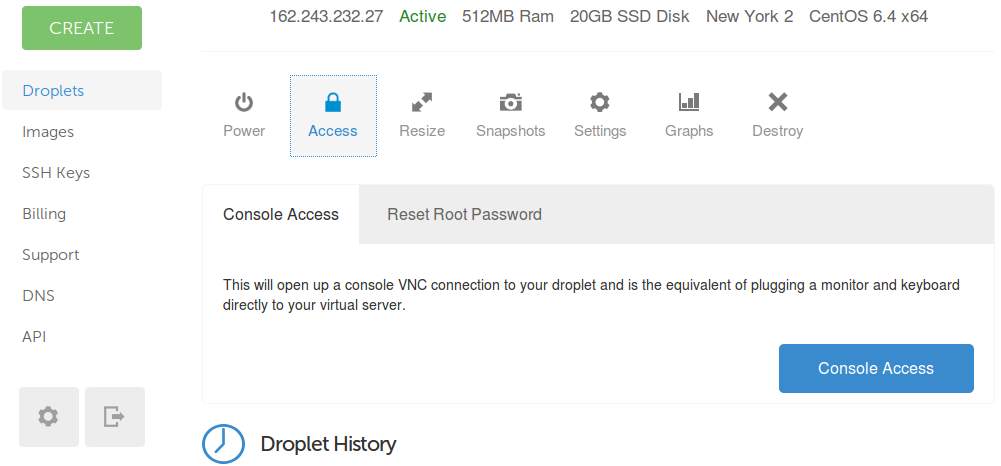Screen dimensions: 1001x466
Task: Select the Access lock icon
Action: coord(333,102)
